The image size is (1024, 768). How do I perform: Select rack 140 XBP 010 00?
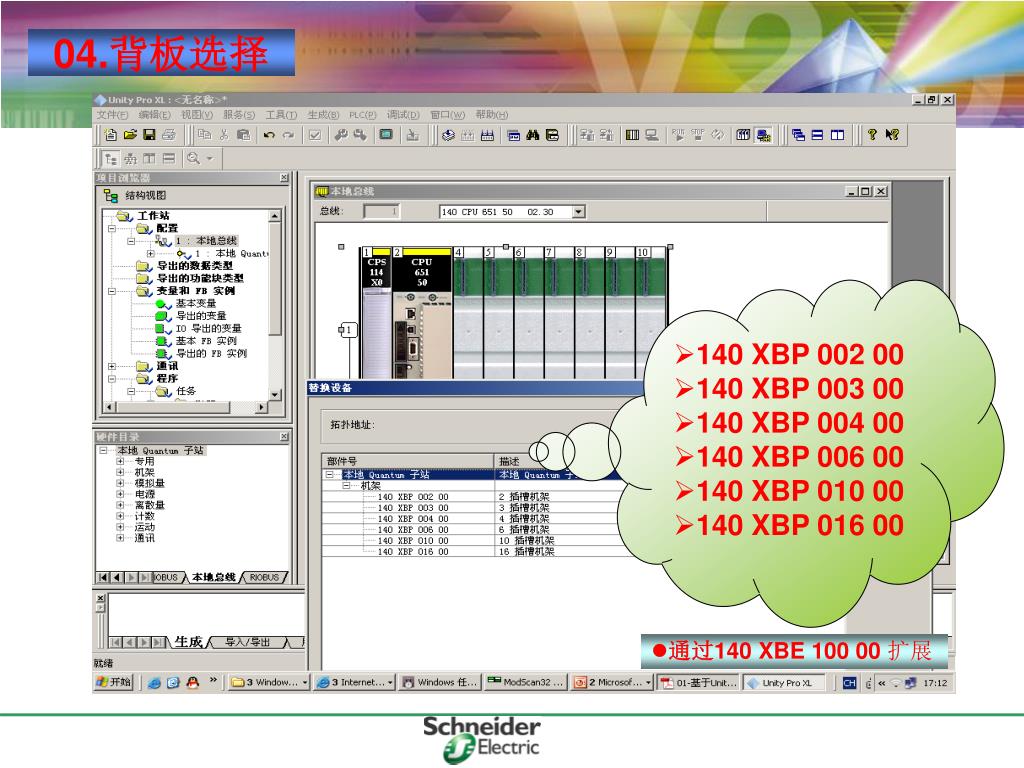[413, 541]
